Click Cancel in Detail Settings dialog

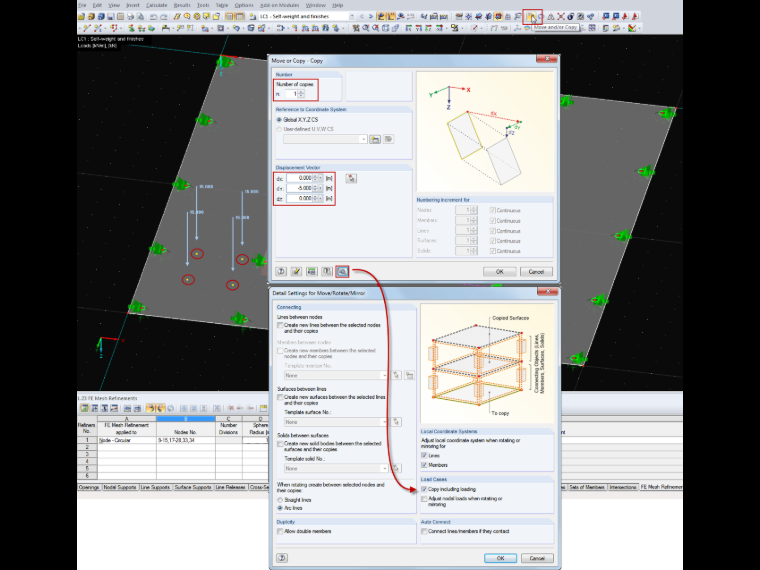[x=537, y=558]
